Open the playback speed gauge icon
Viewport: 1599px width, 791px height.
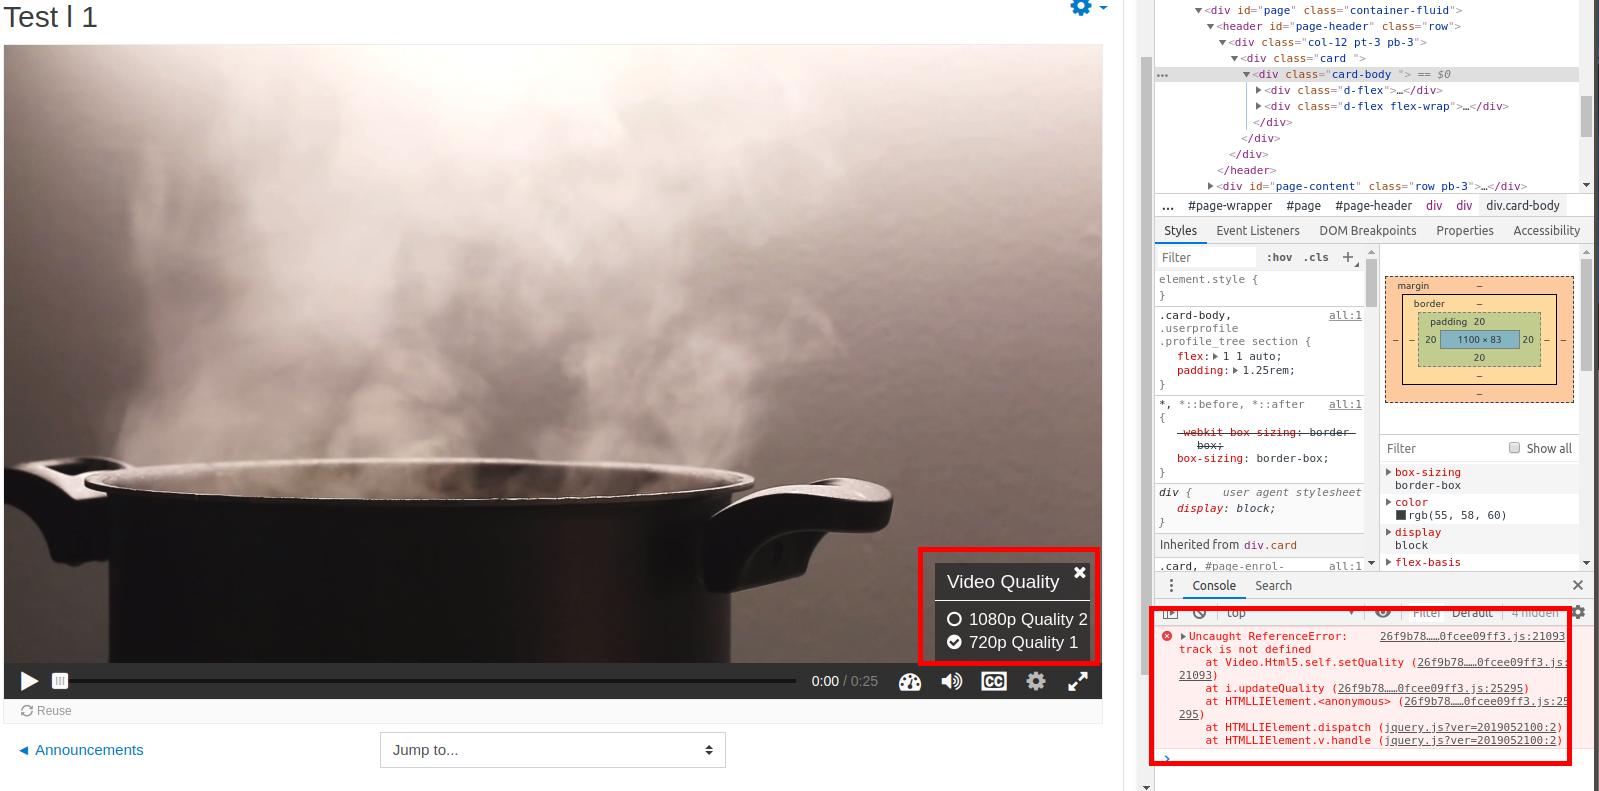(910, 682)
